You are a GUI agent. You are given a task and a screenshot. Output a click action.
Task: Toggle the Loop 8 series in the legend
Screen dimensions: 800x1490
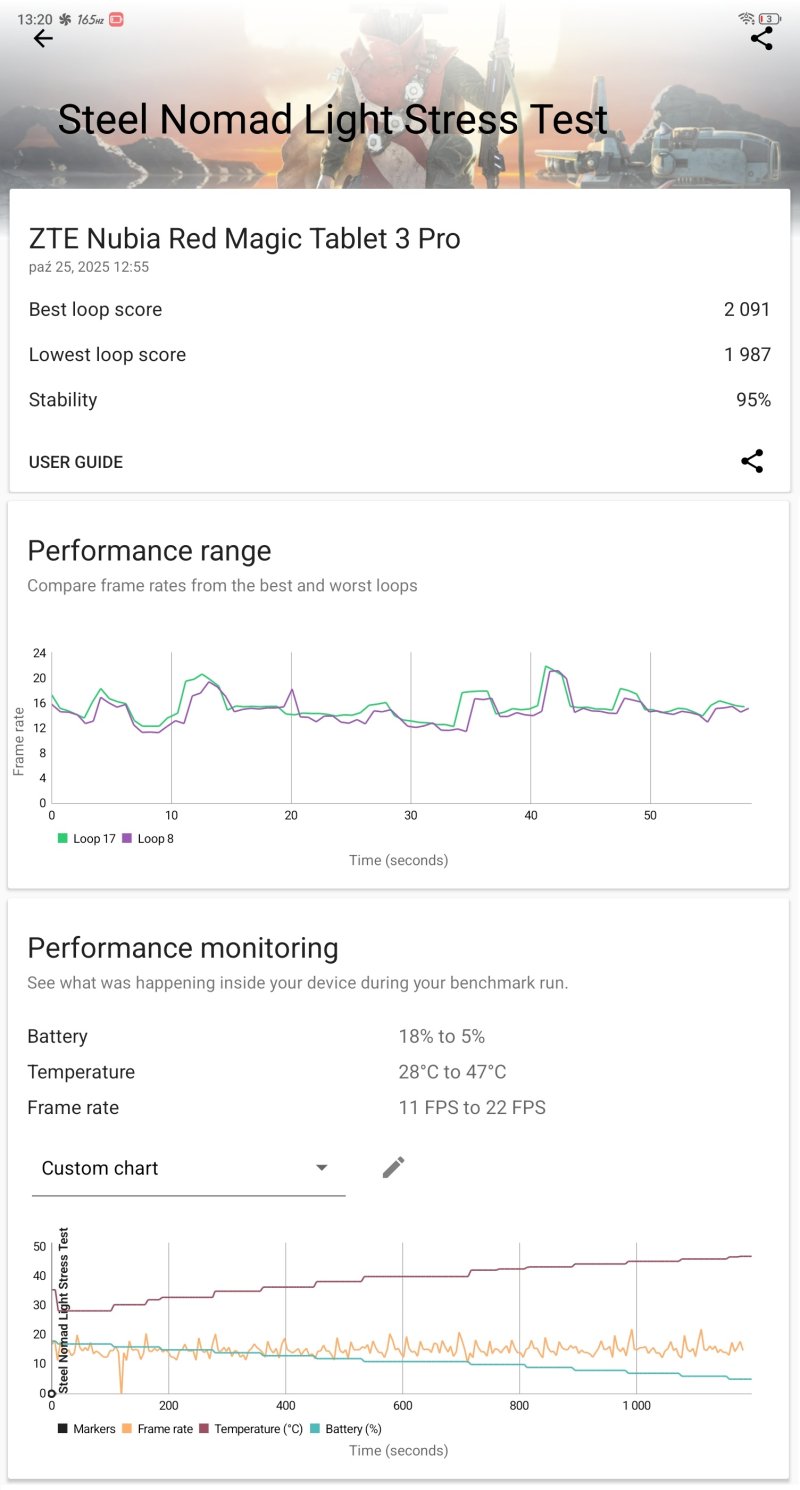[148, 839]
